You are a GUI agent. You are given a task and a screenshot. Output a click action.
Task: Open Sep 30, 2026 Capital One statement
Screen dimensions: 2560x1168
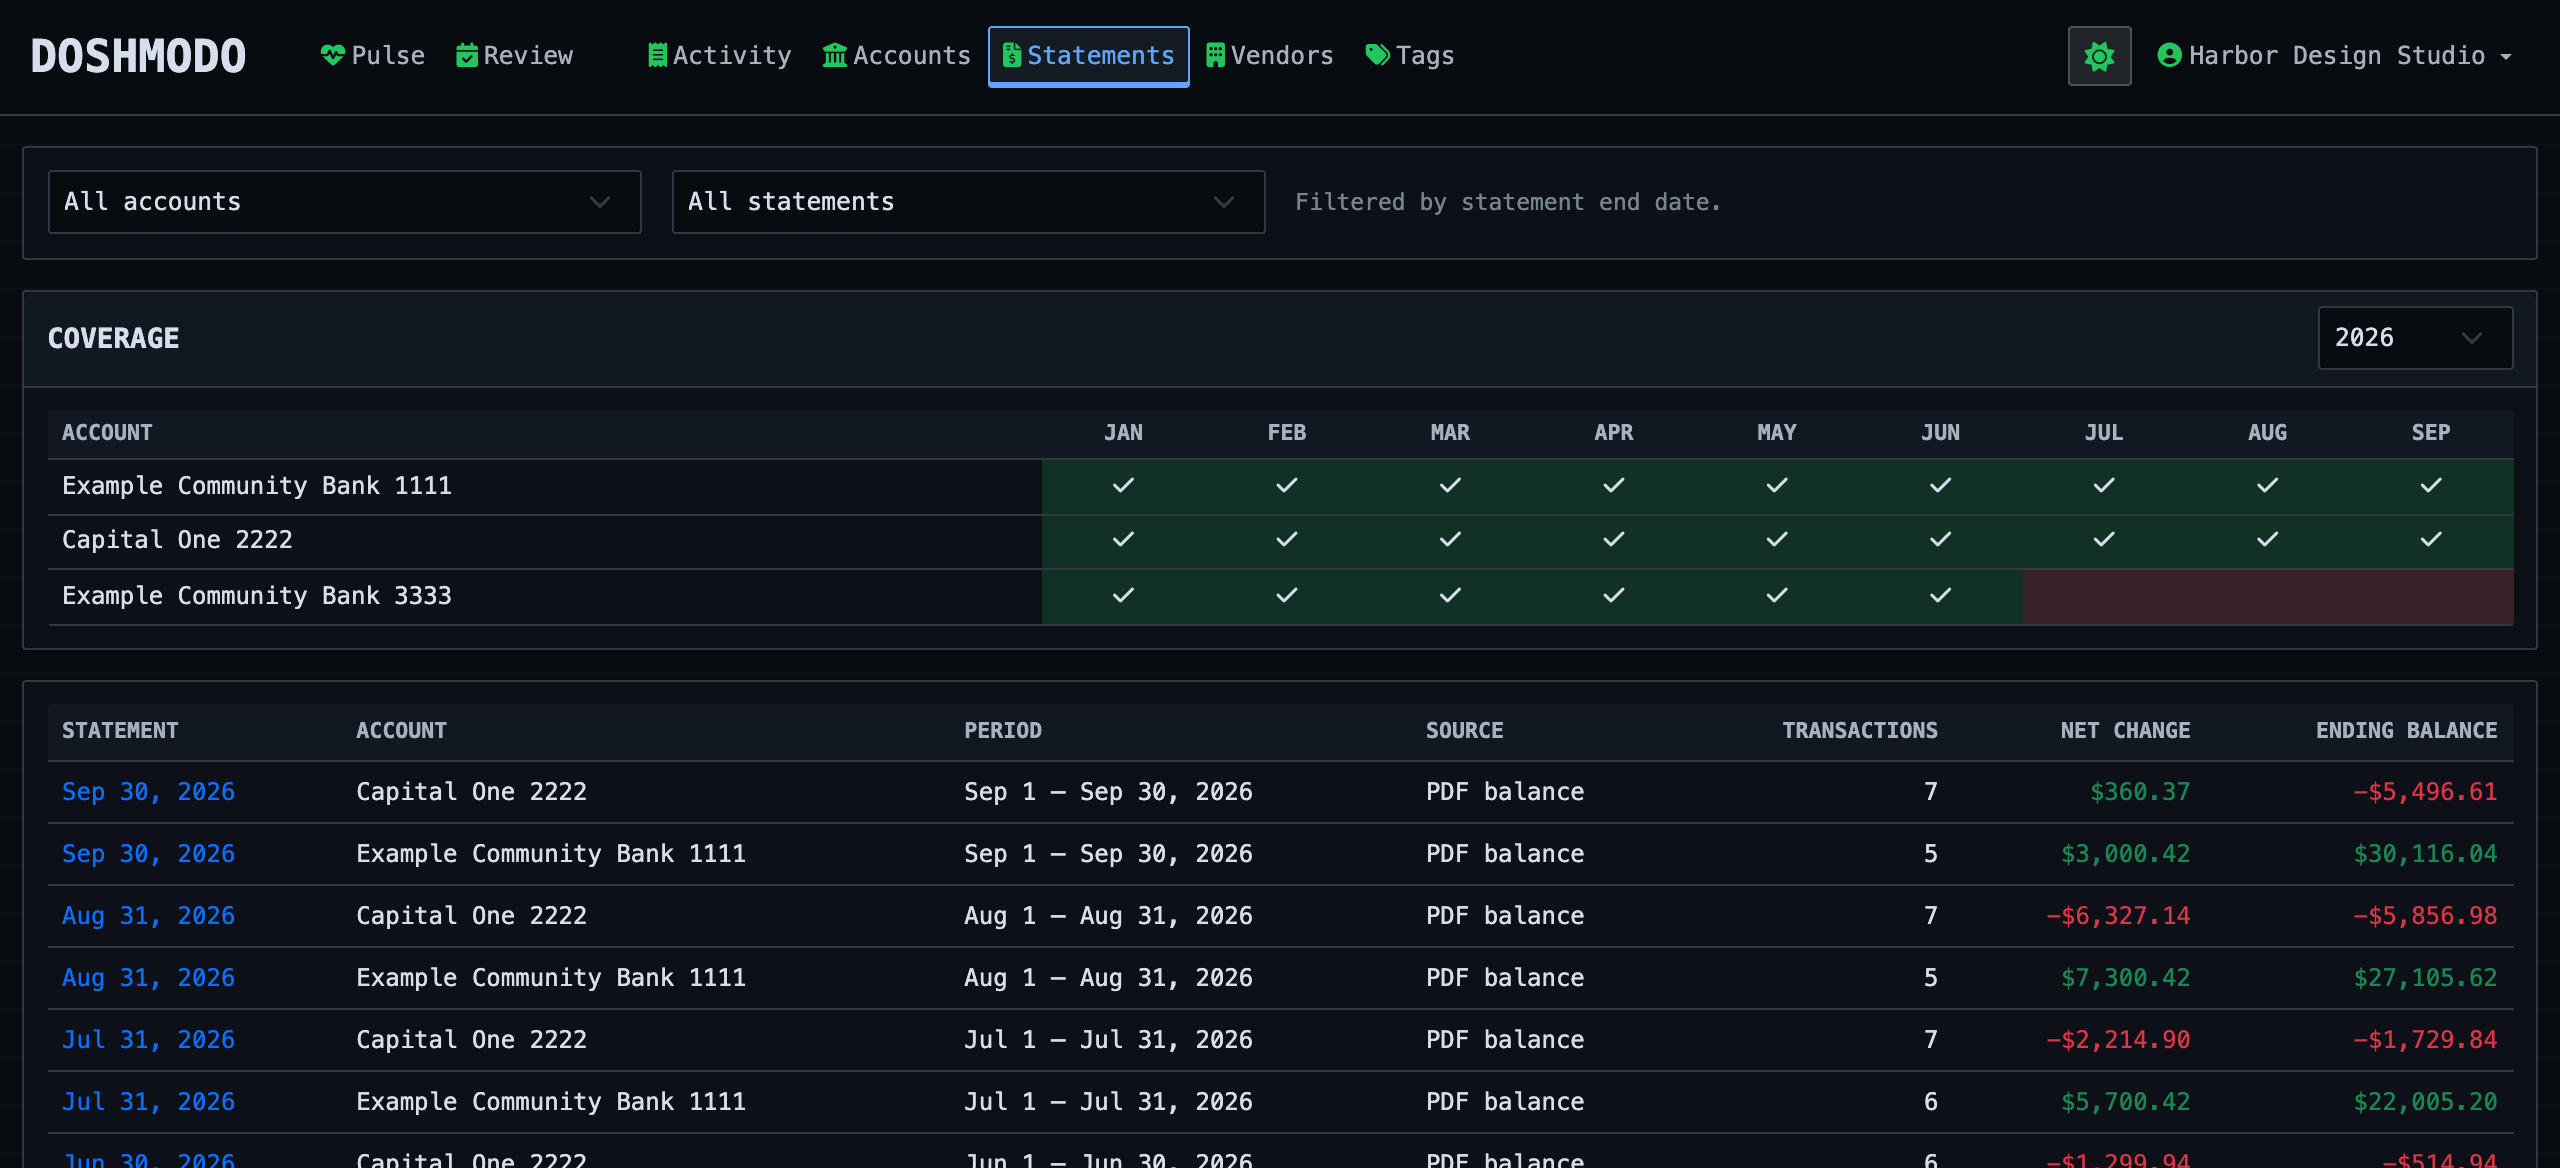(148, 792)
